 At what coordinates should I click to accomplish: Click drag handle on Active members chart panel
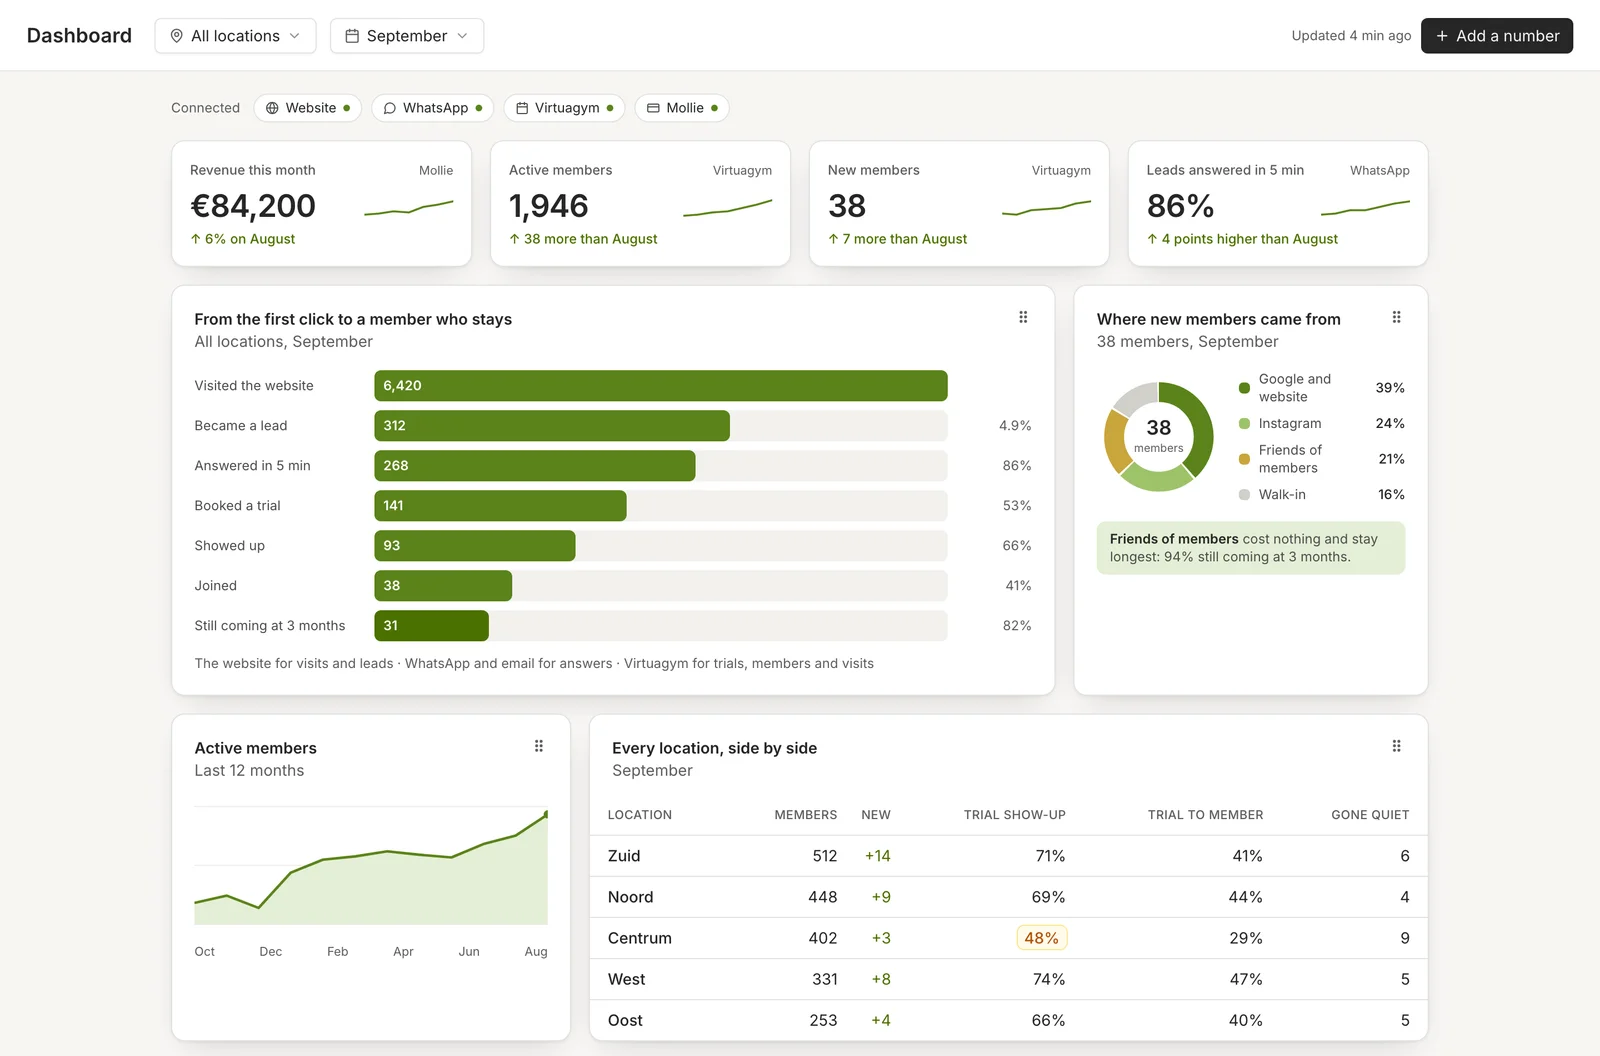click(539, 746)
